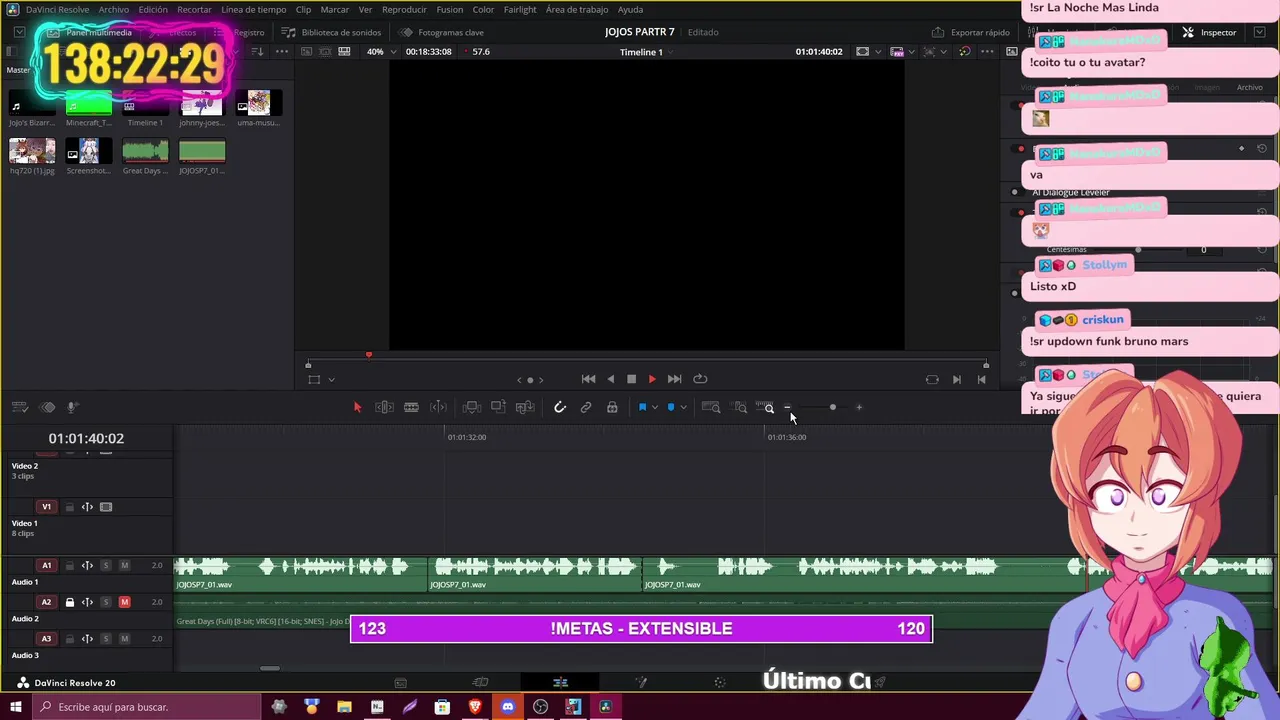Screen dimensions: 1280x720
Task: Go to last frame button
Action: [674, 379]
